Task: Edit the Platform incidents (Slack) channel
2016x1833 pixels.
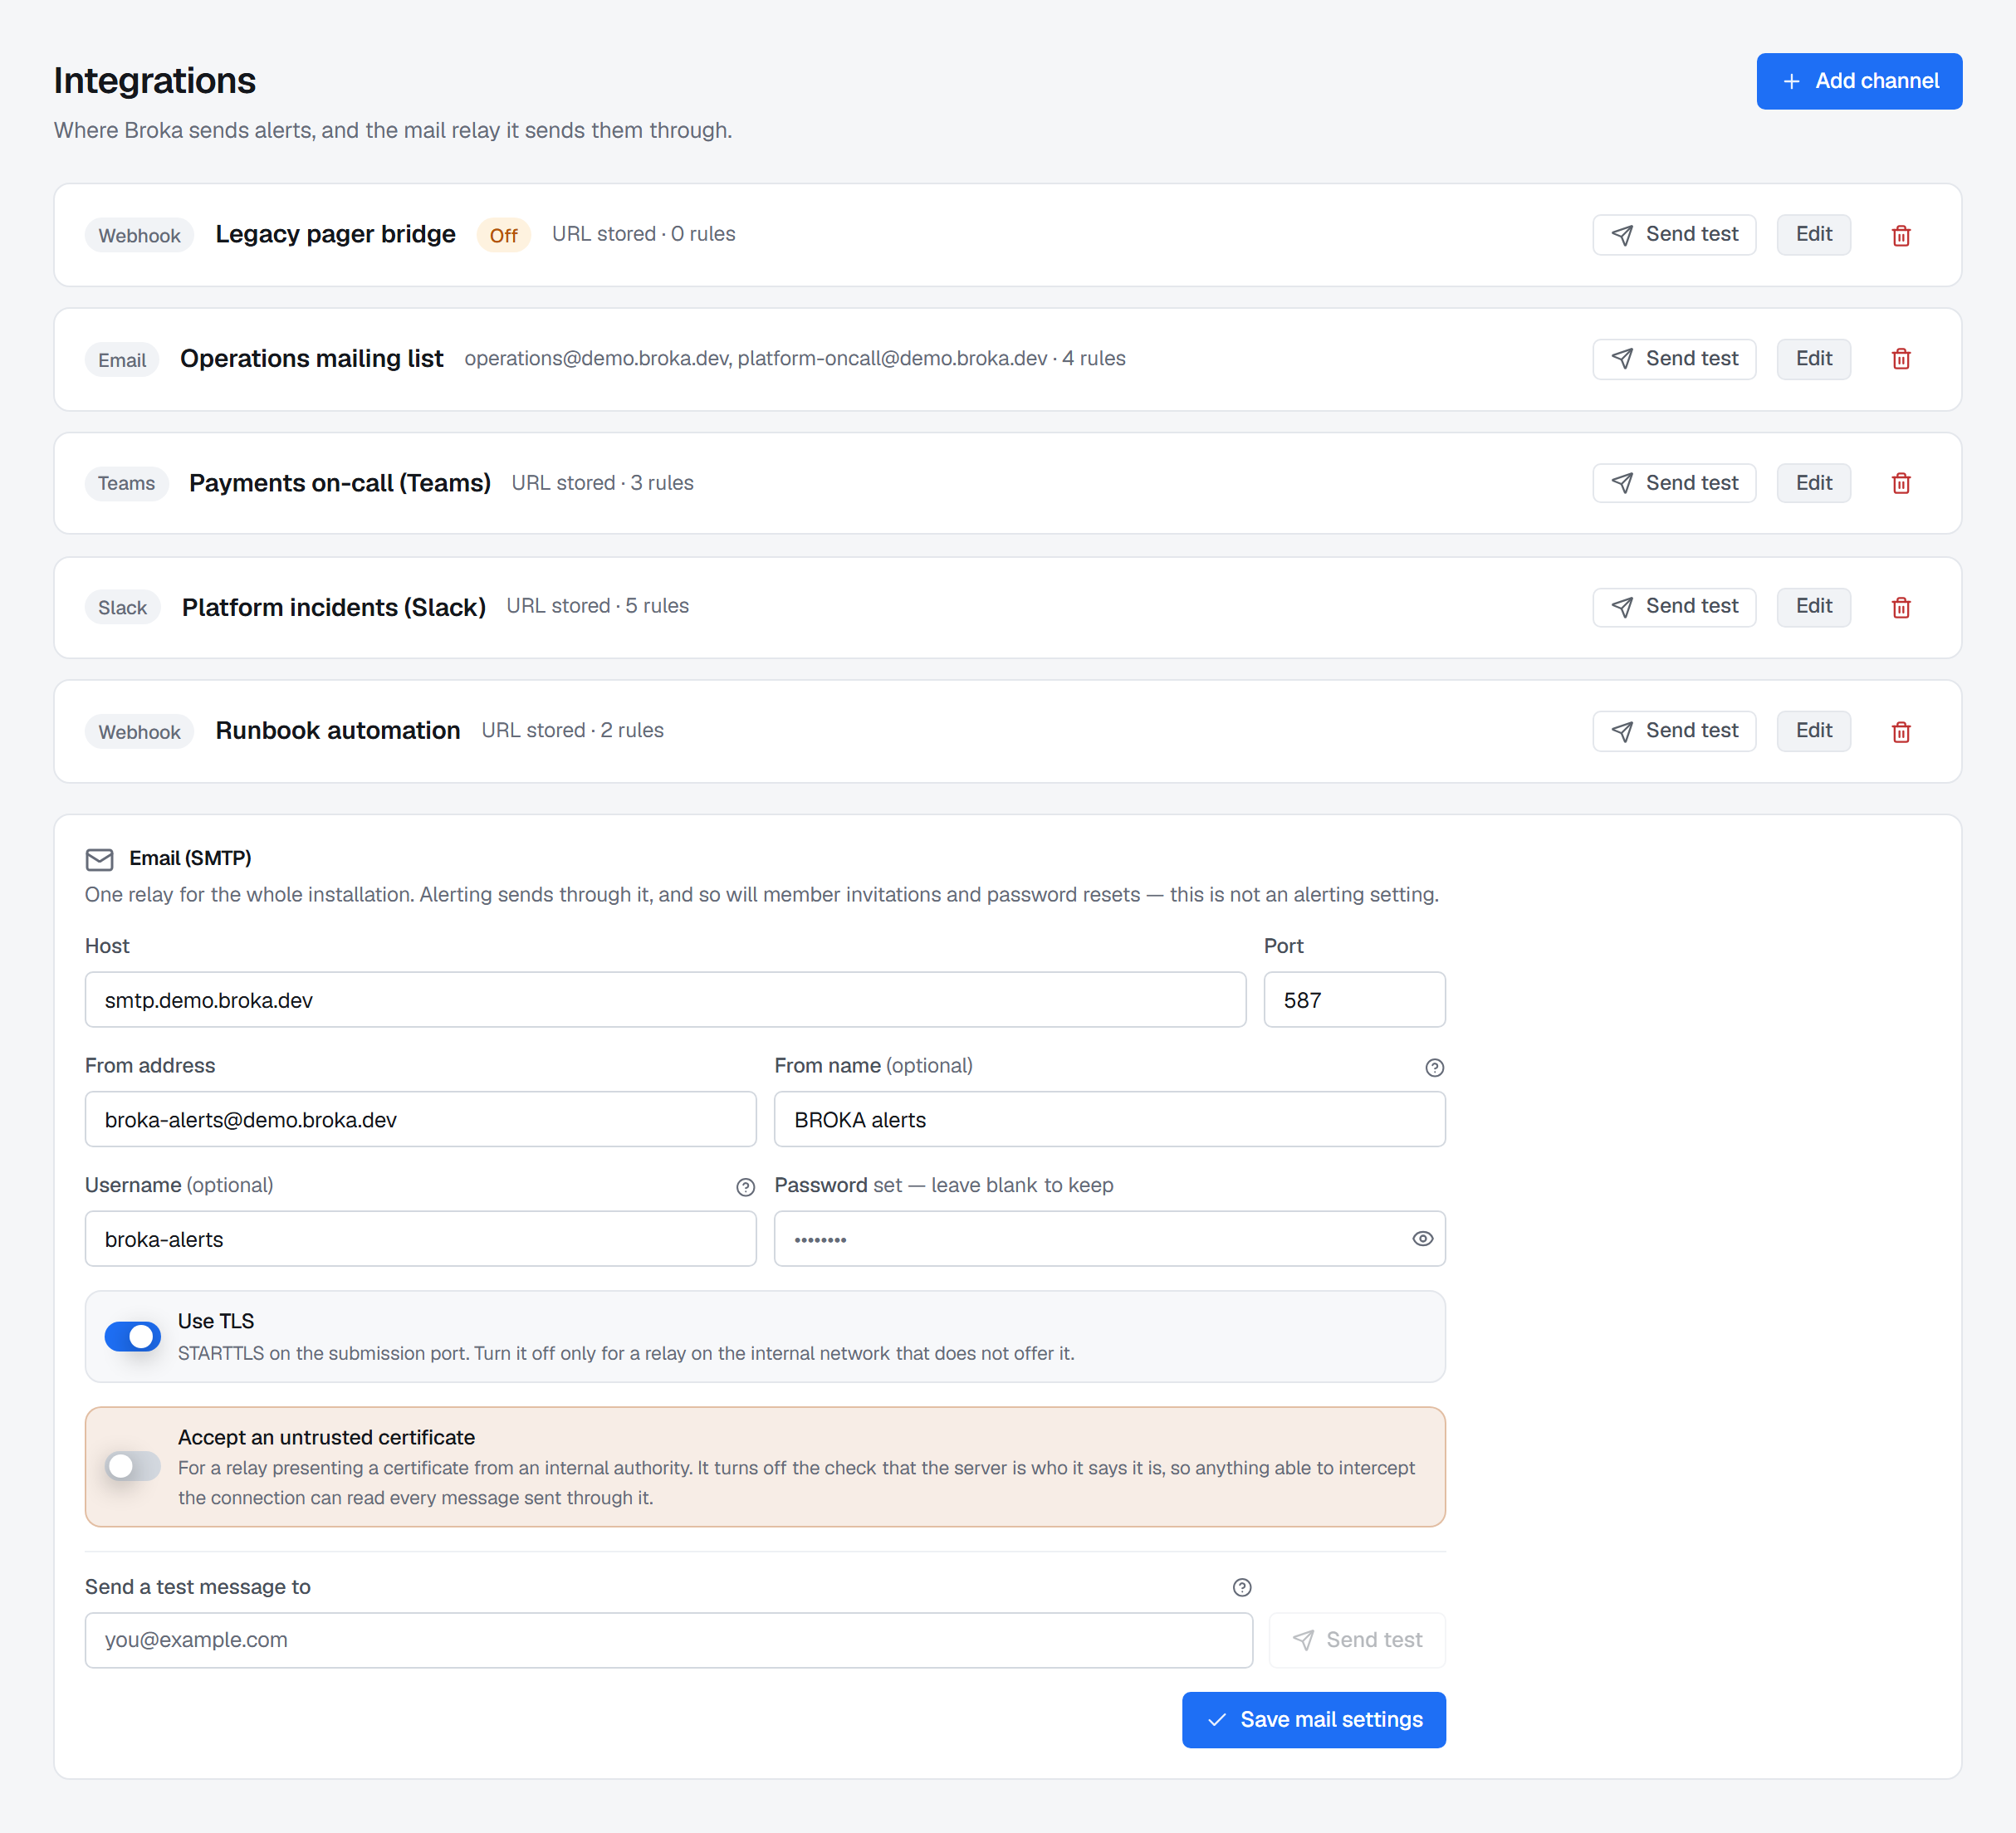Action: coord(1813,607)
